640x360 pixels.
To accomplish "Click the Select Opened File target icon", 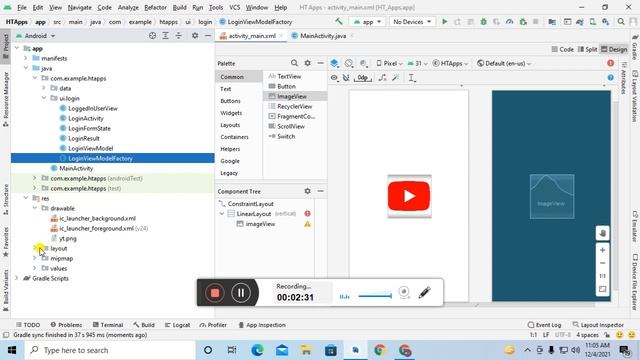I will [152, 36].
